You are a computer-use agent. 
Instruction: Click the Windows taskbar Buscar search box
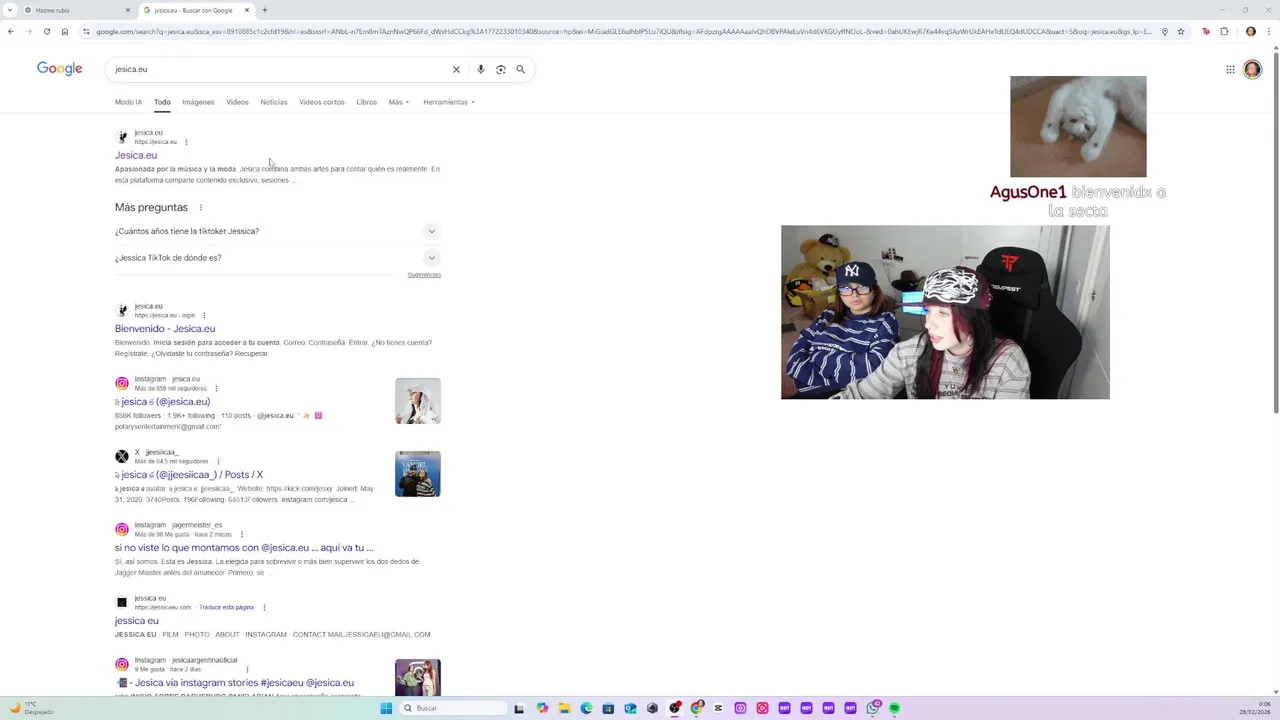tap(453, 708)
